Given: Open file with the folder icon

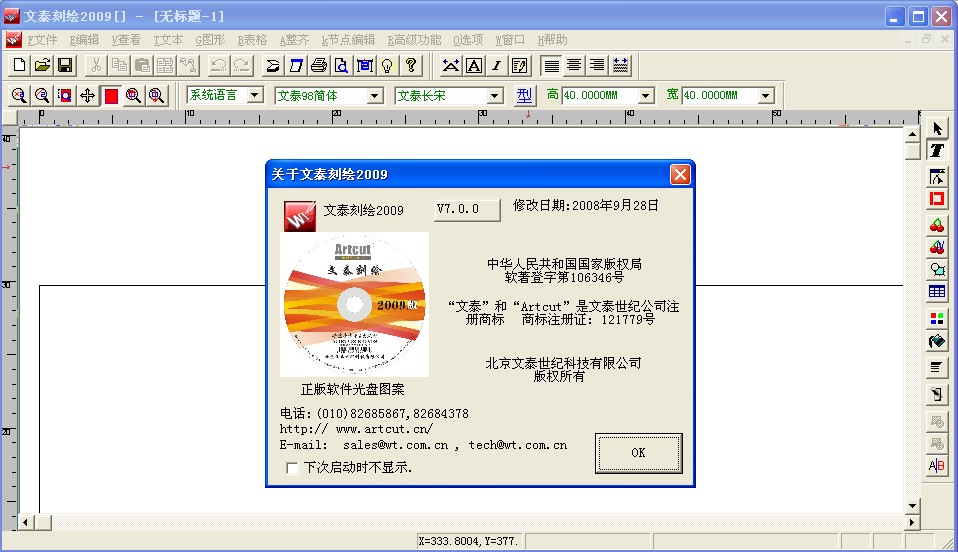Looking at the screenshot, I should tap(42, 66).
